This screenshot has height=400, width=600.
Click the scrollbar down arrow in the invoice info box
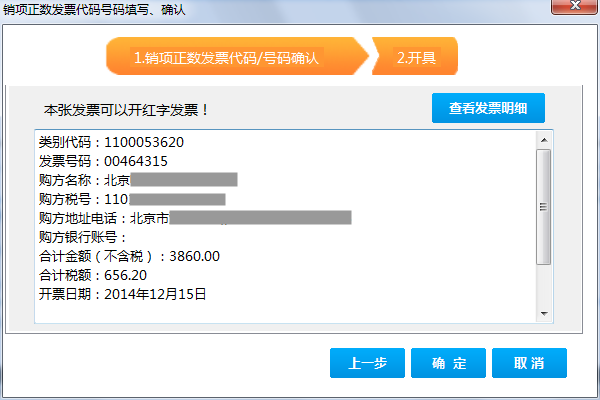click(x=544, y=313)
